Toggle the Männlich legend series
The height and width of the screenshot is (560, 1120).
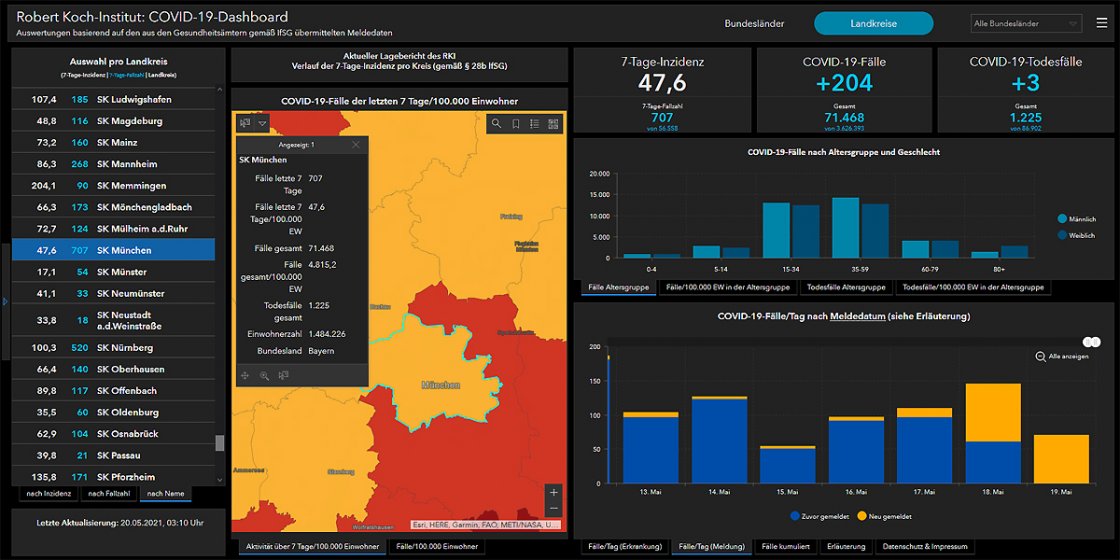pyautogui.click(x=1075, y=218)
